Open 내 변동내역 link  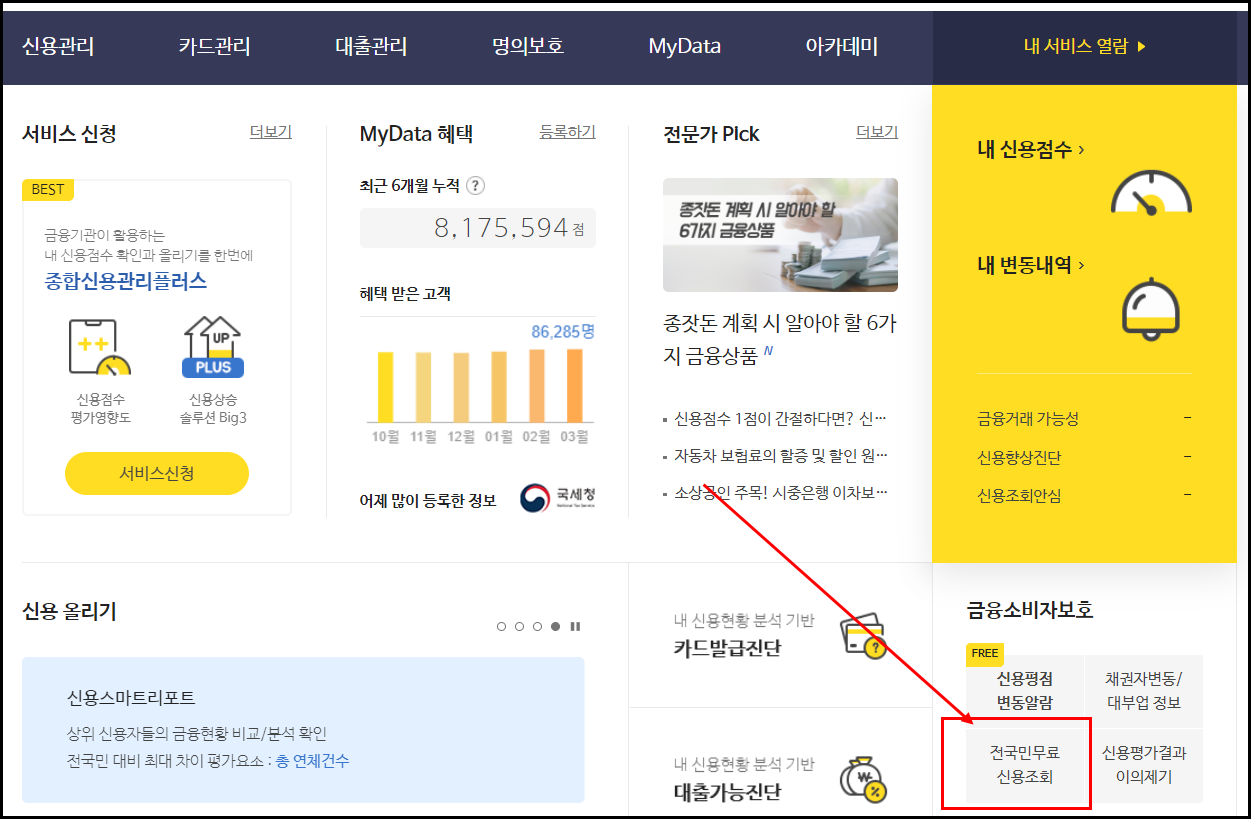pos(1031,265)
